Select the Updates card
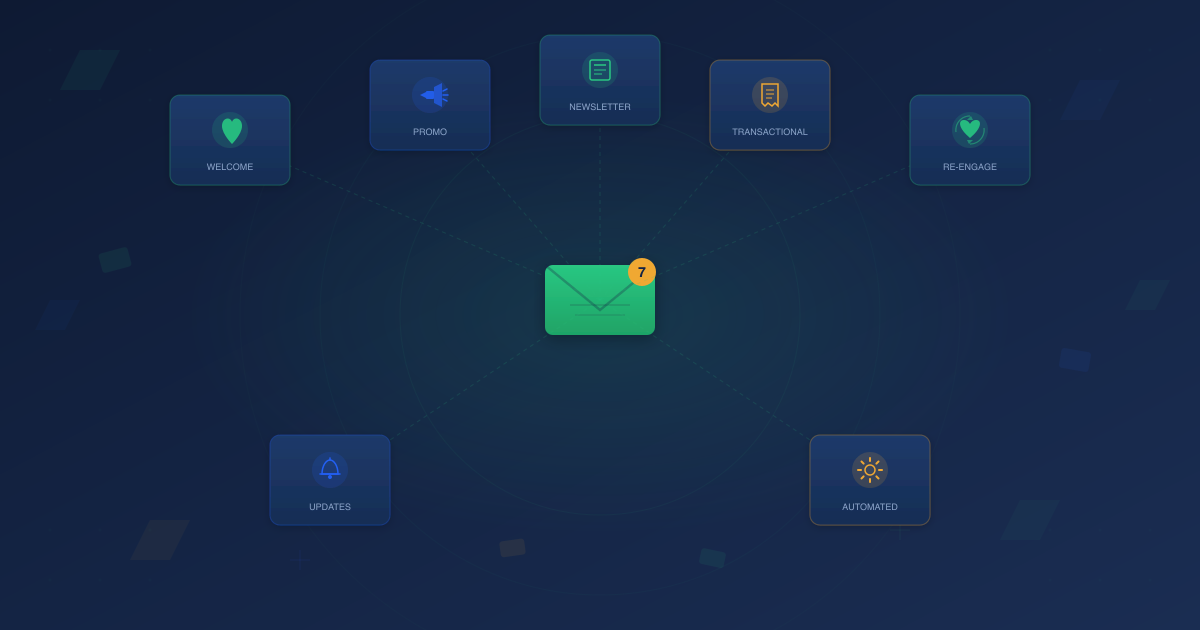Image resolution: width=1200 pixels, height=630 pixels. pyautogui.click(x=330, y=480)
